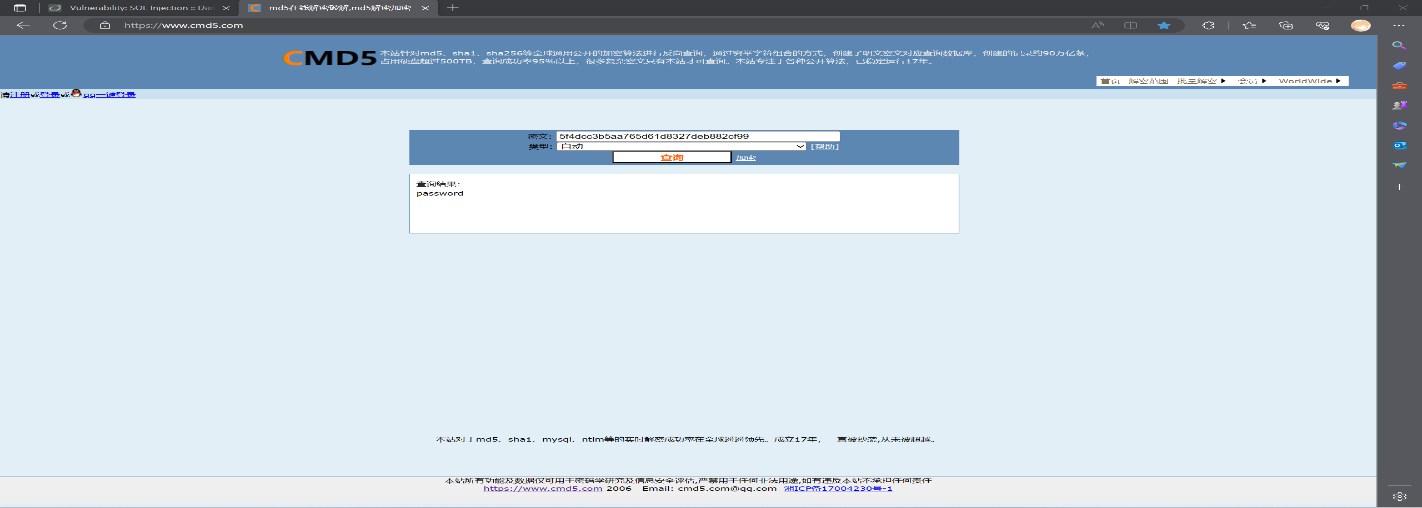Open the Favorites list icon
Screen dimensions: 1422x508
pos(1249,25)
